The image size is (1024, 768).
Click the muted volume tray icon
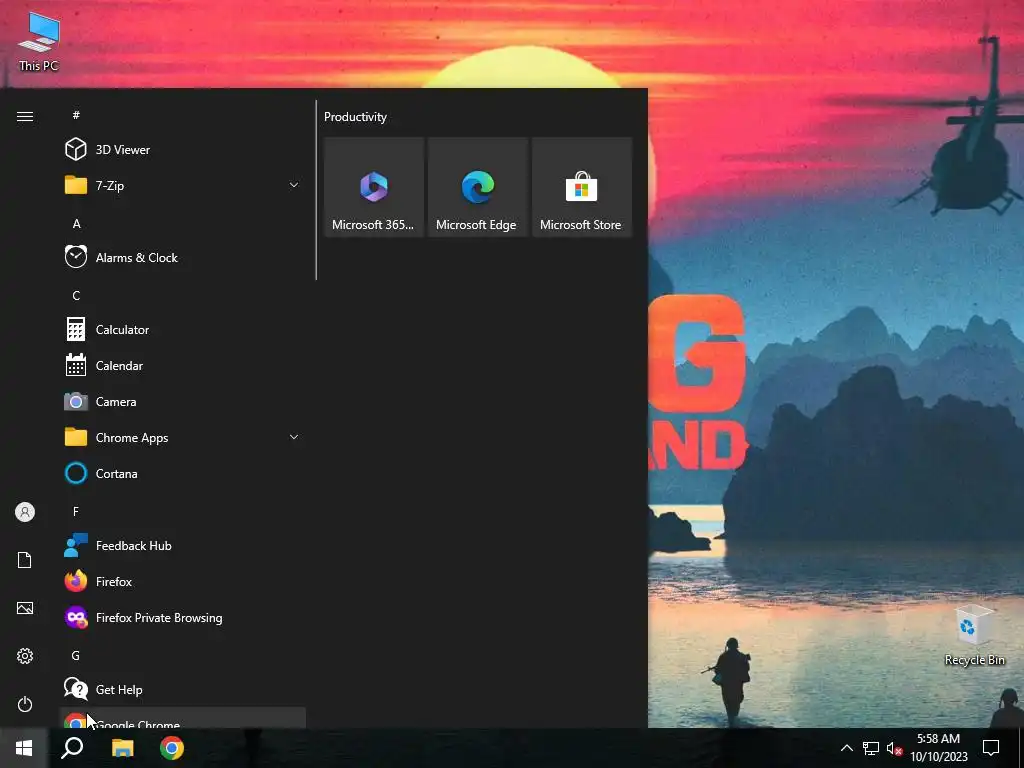coord(894,748)
